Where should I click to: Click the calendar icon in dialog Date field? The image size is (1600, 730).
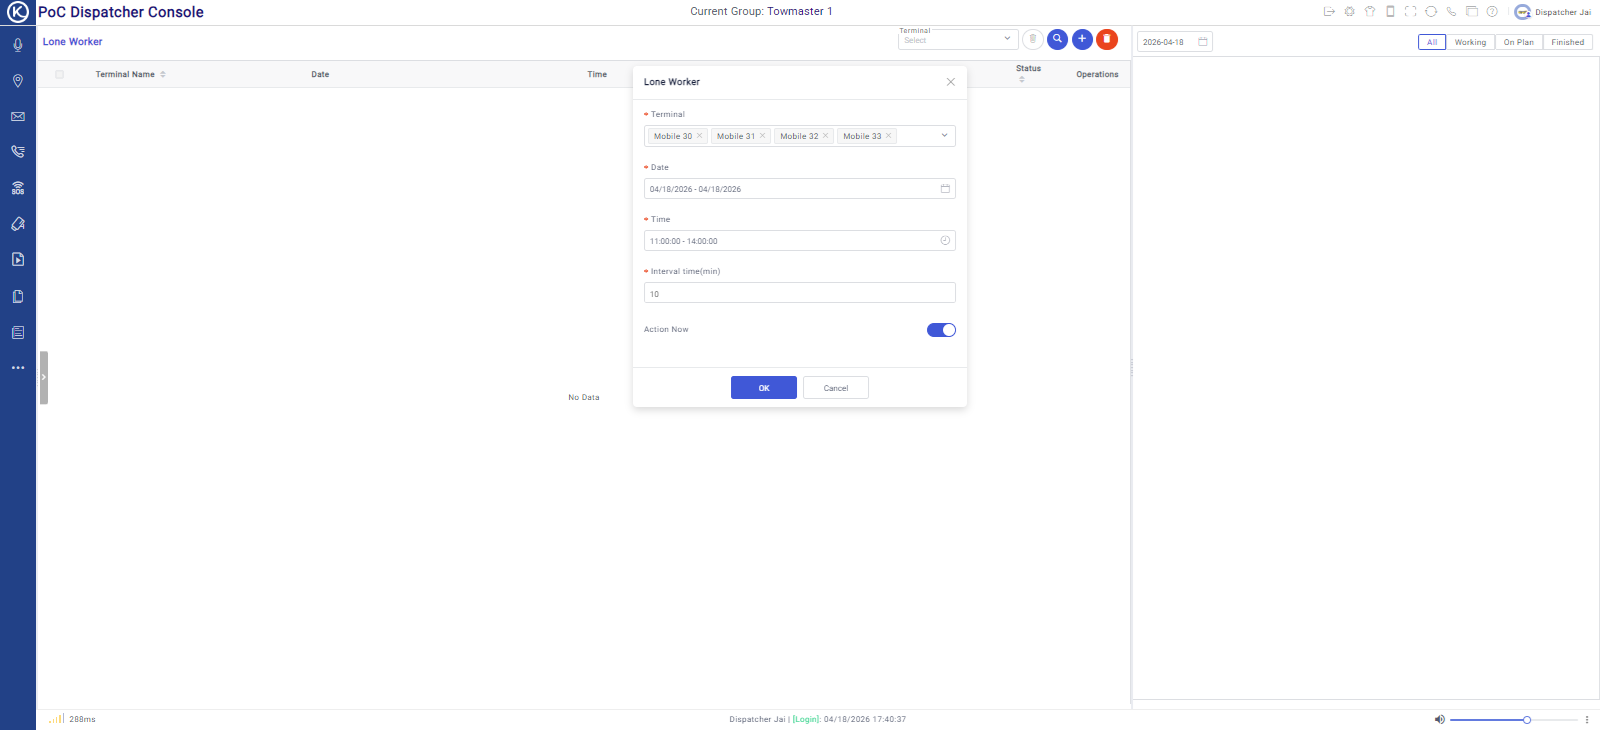(945, 189)
